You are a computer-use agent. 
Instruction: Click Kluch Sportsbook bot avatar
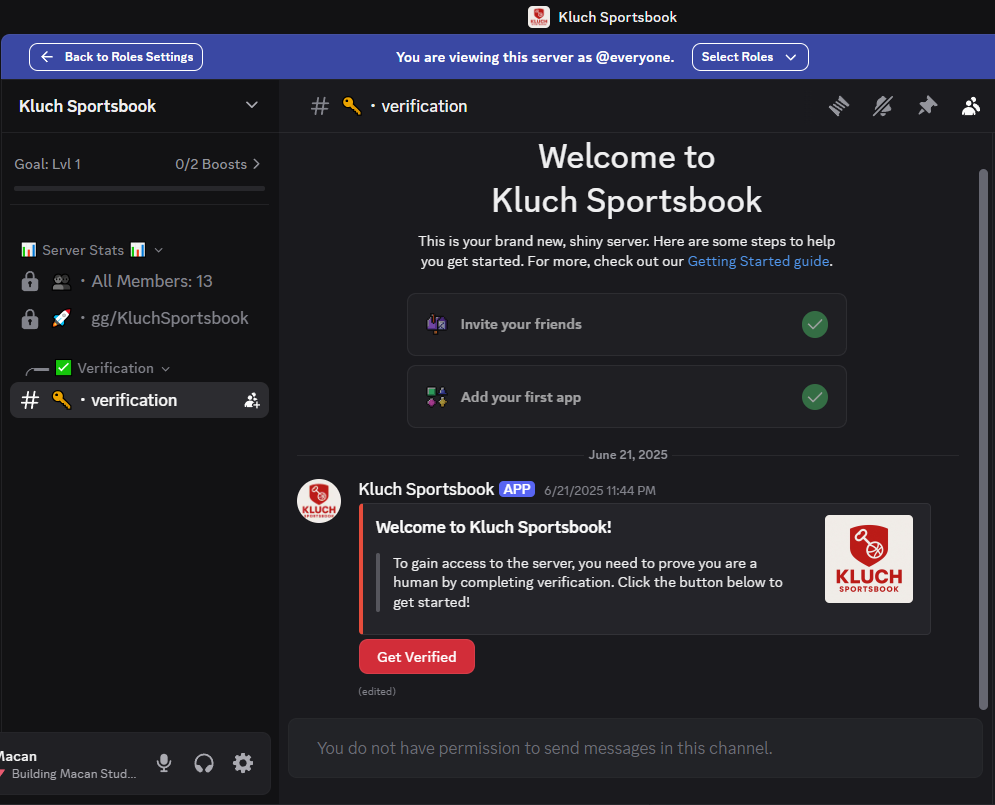pos(319,501)
